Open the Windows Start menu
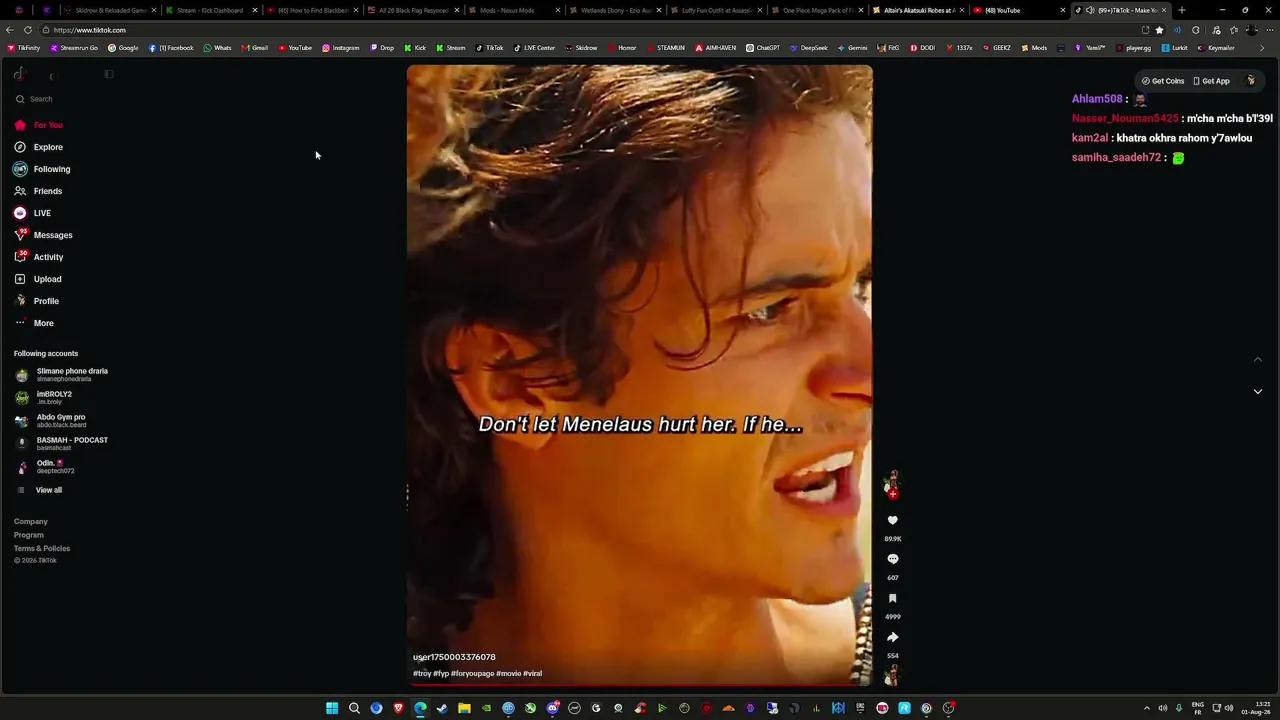The image size is (1280, 720). click(332, 708)
